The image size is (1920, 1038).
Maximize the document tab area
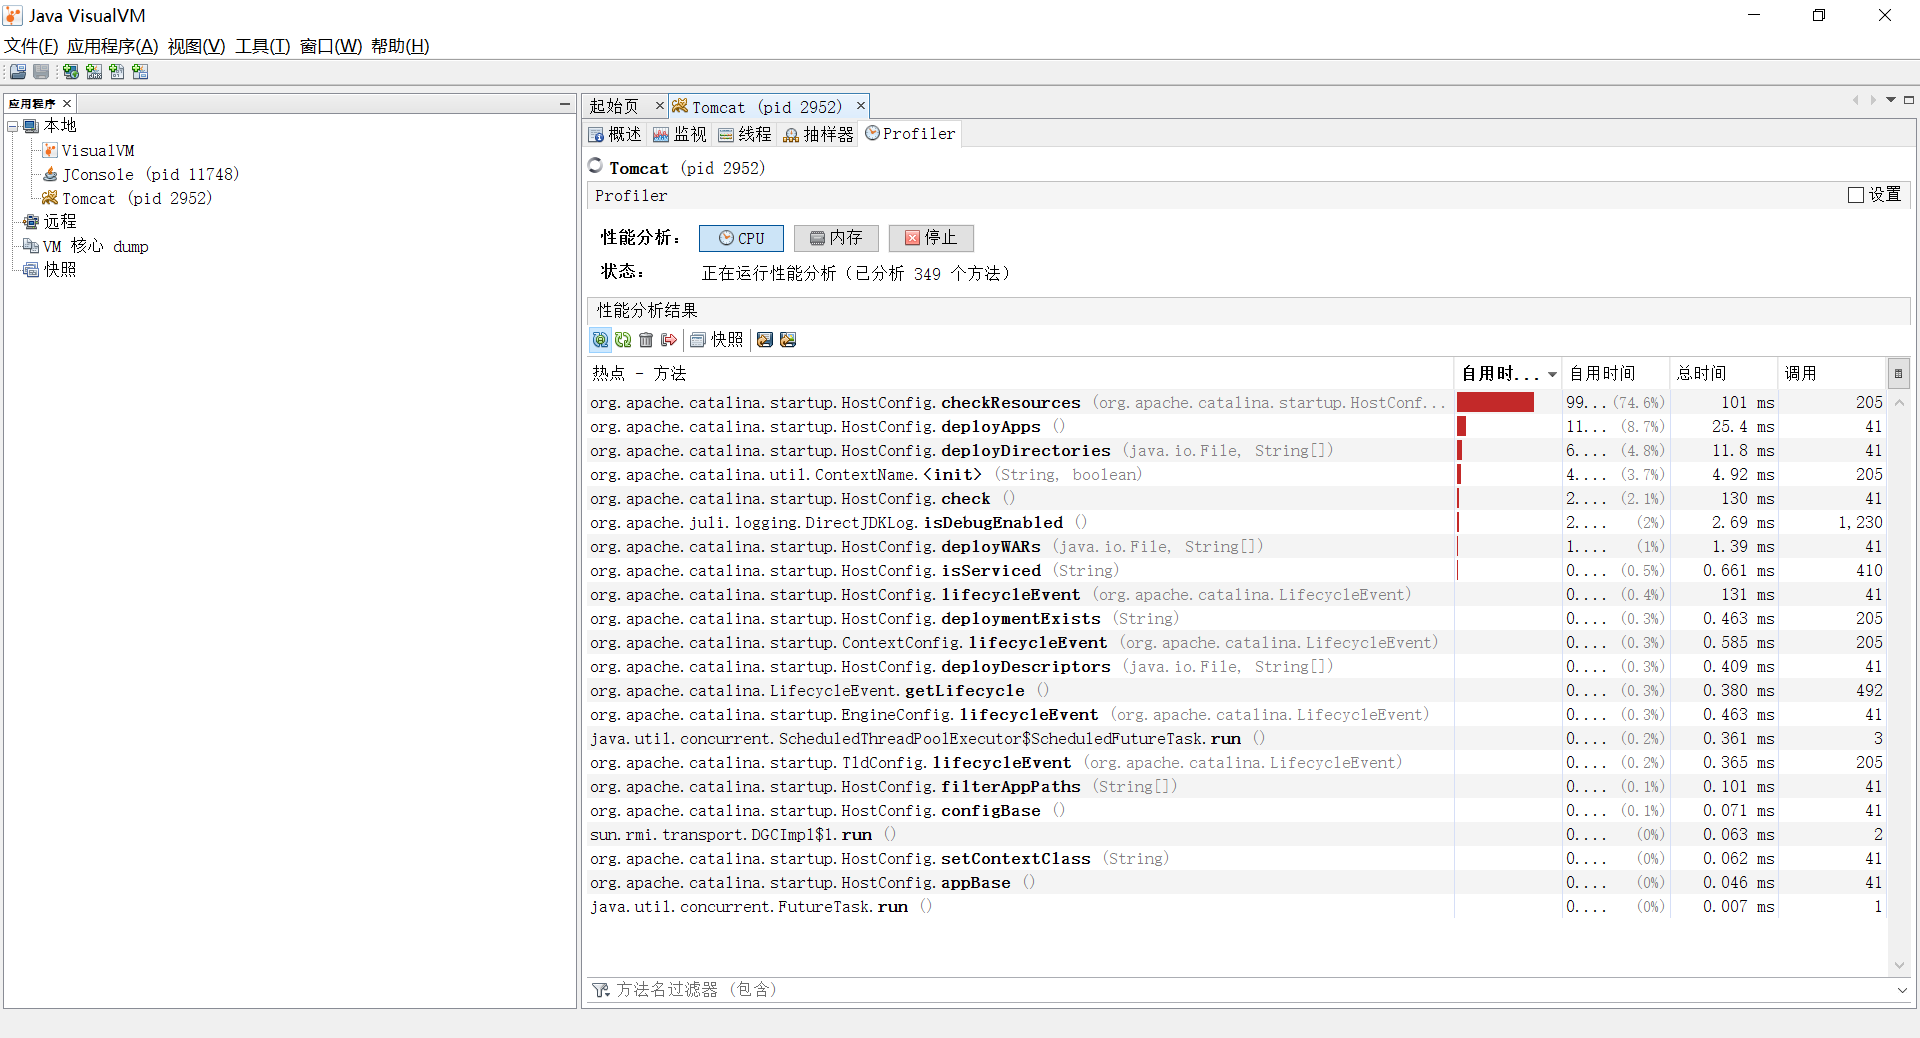(x=1909, y=100)
